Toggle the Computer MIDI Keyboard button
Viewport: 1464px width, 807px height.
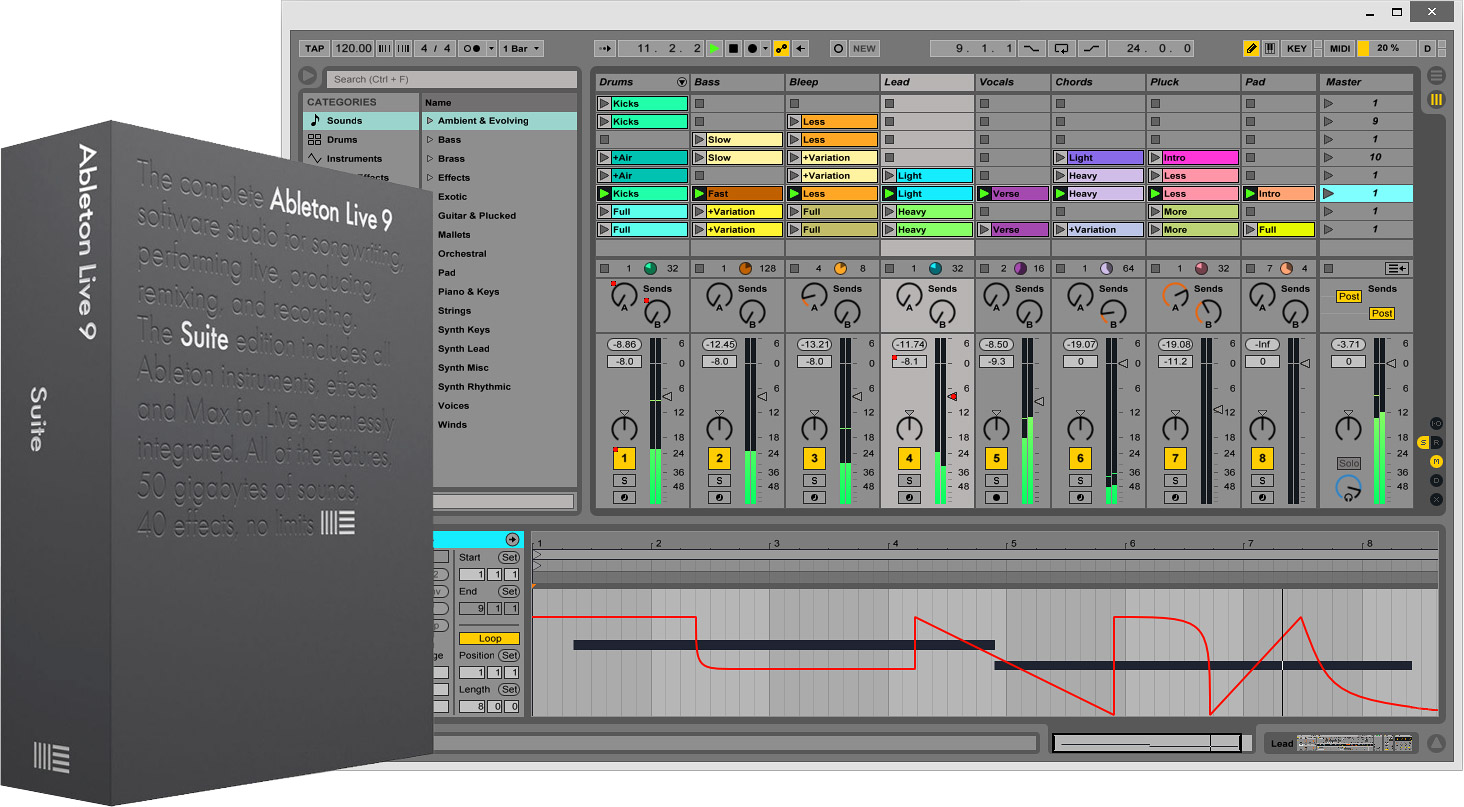1270,48
